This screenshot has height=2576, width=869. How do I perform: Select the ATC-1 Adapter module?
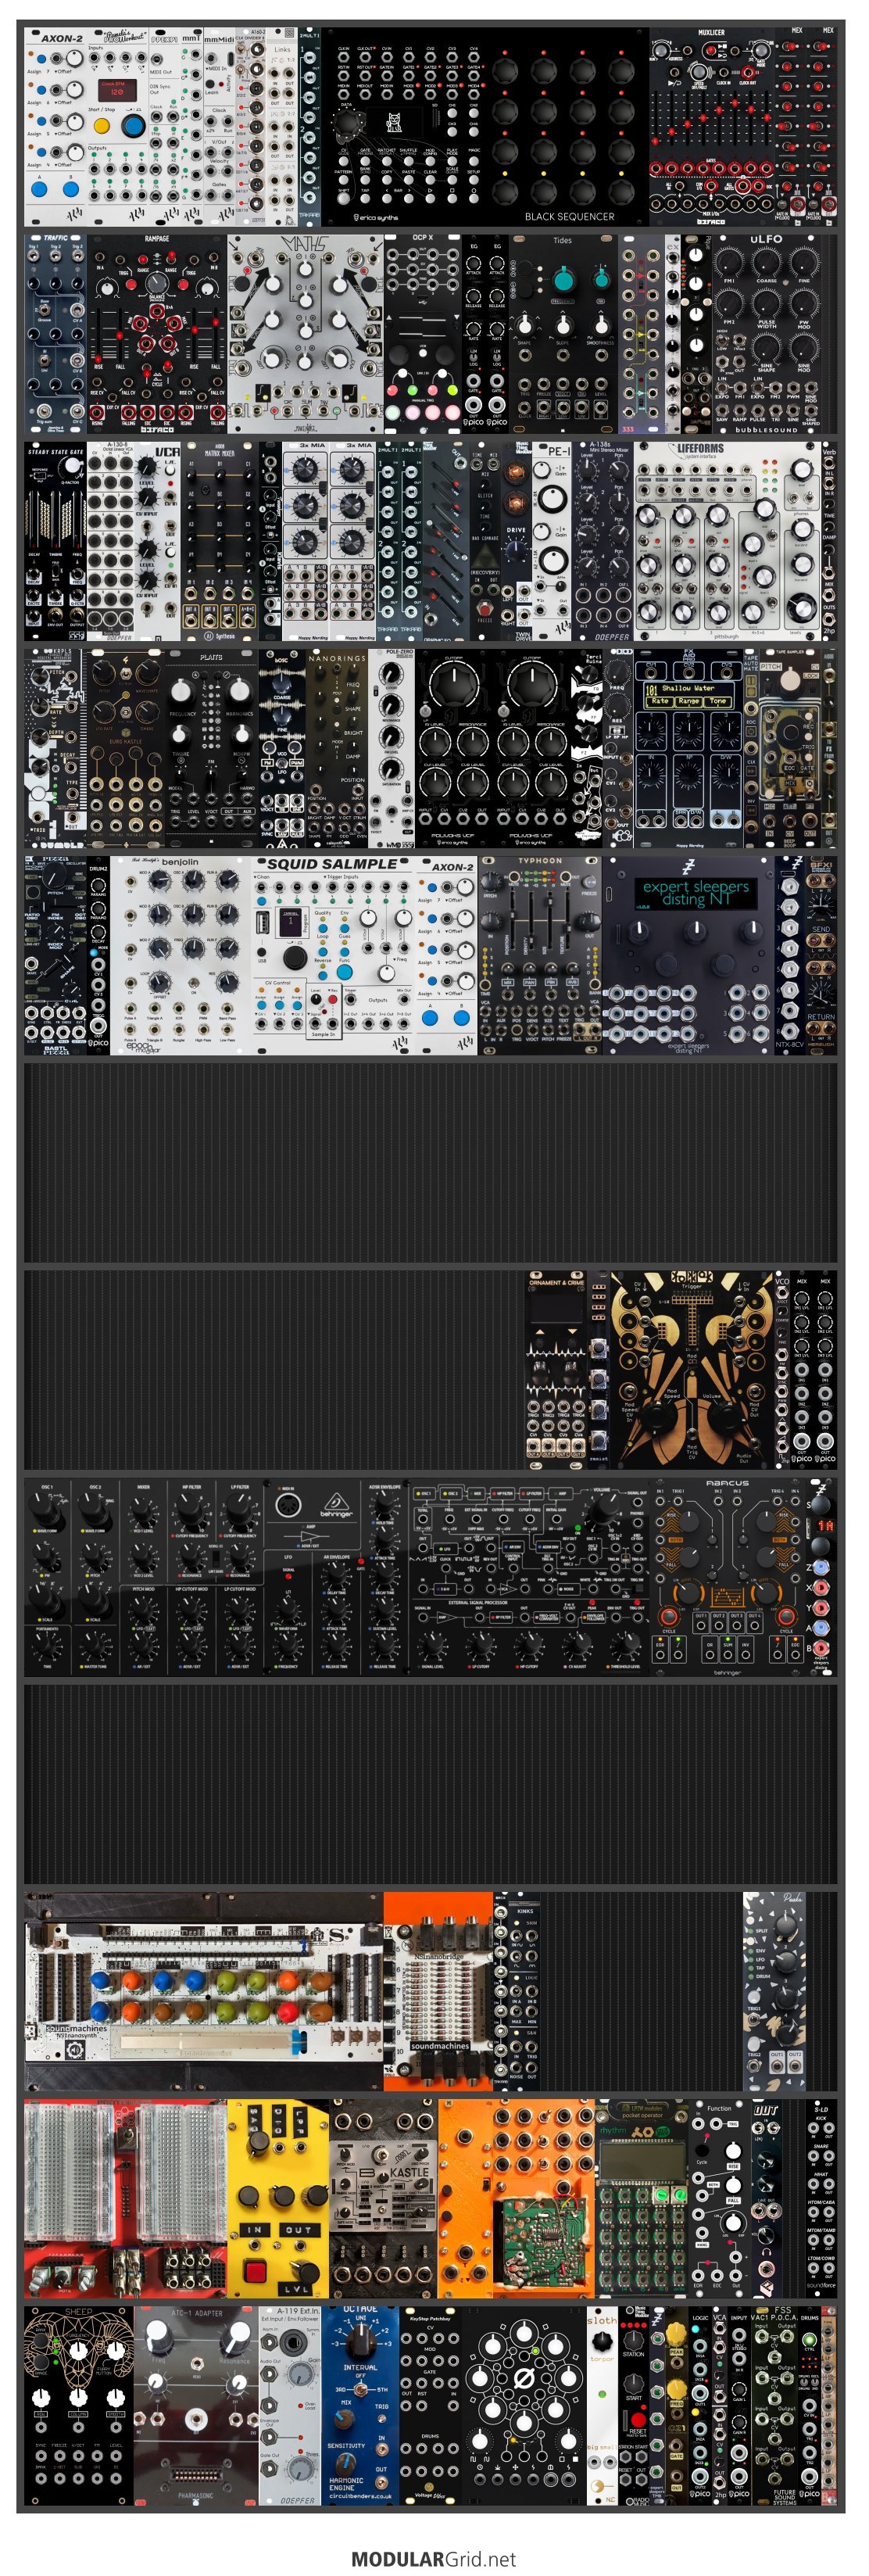point(196,2405)
